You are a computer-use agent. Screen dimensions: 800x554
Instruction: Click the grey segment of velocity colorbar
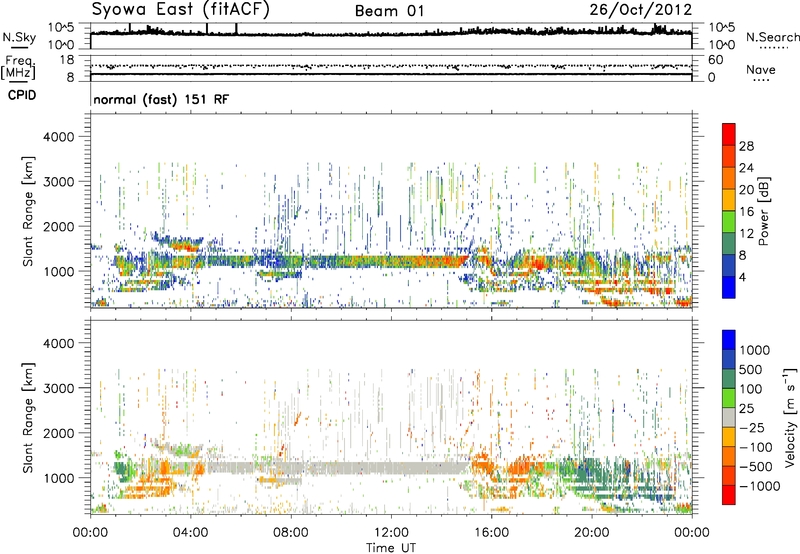729,417
